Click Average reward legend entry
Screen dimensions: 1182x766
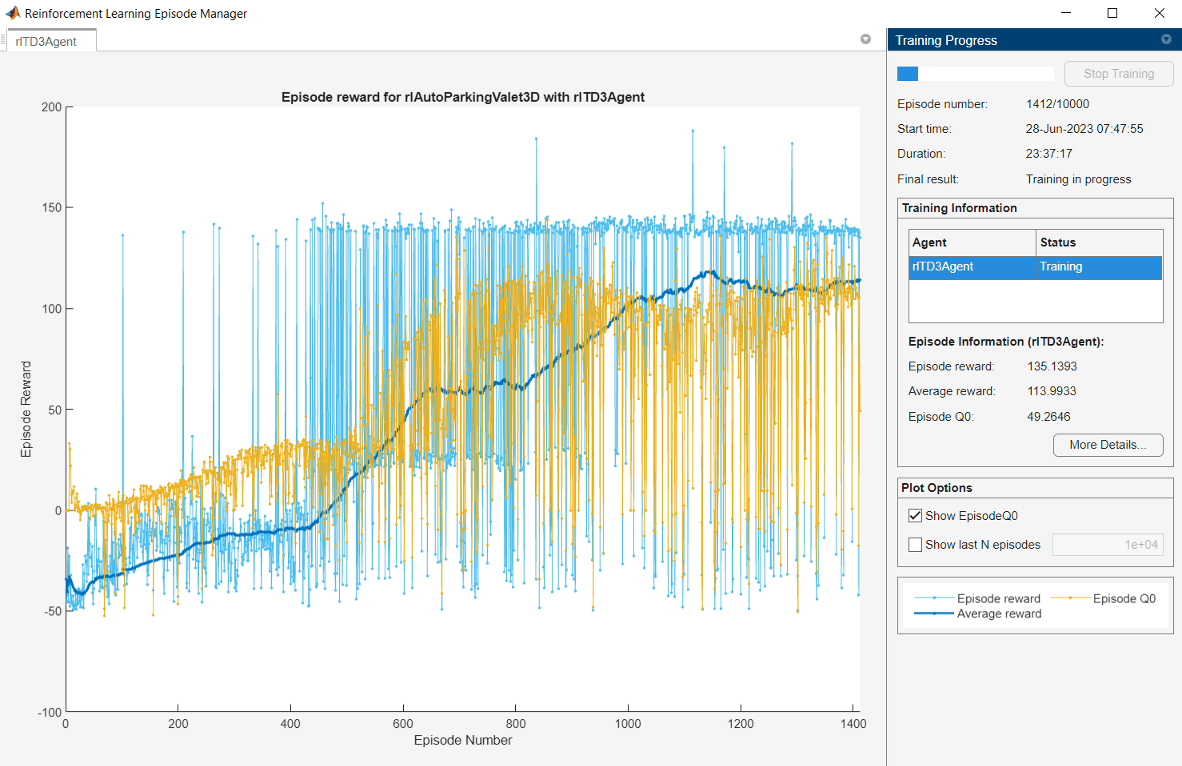(x=999, y=613)
